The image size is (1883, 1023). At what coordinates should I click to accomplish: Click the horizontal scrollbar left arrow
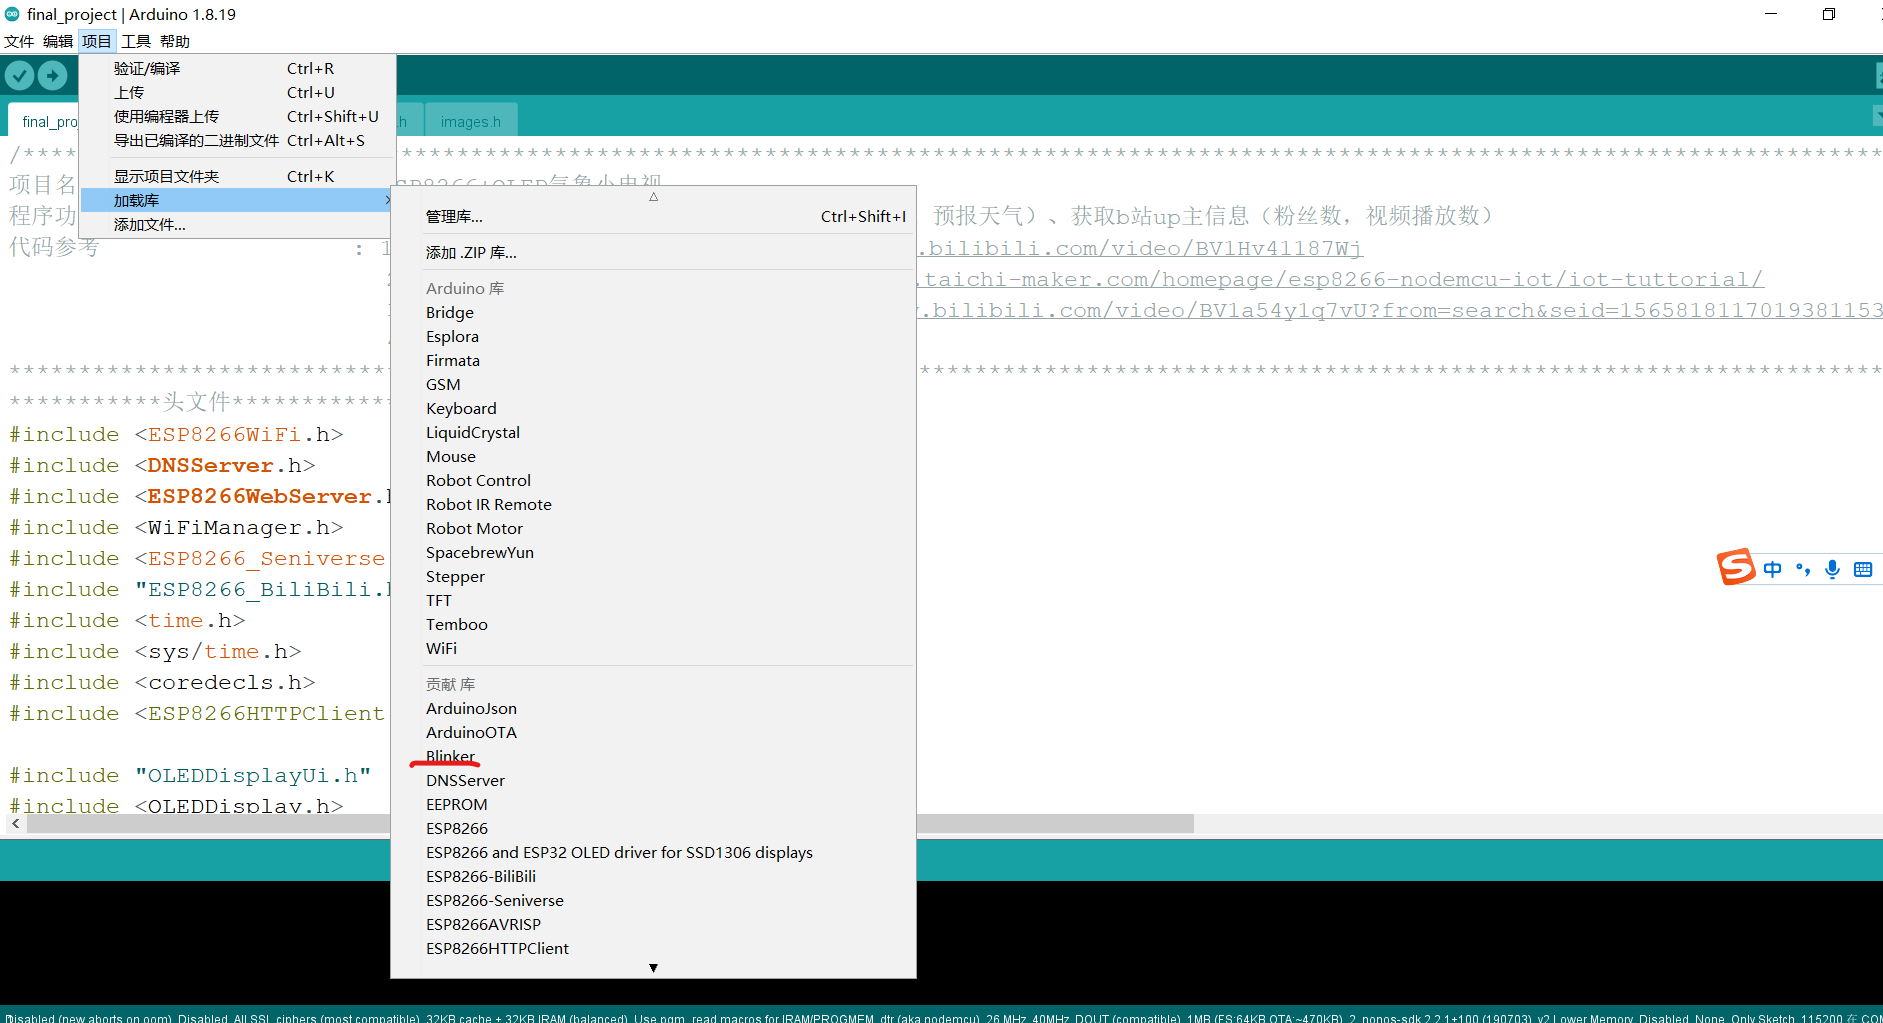point(15,824)
